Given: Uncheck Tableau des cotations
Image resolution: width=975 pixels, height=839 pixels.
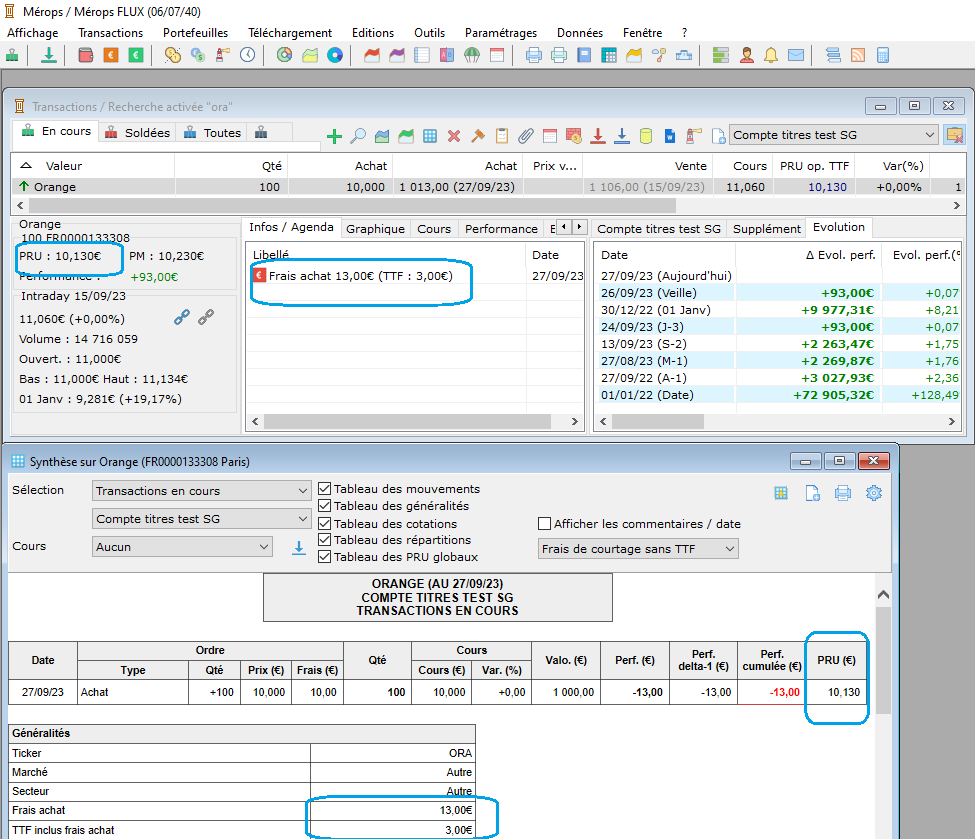Looking at the screenshot, I should (325, 524).
